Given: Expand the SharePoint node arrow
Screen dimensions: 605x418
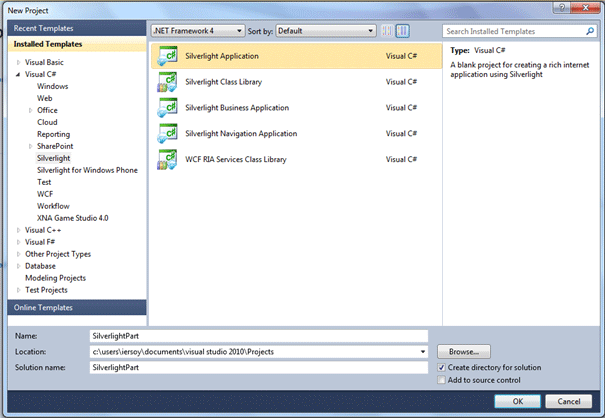Looking at the screenshot, I should (30, 146).
